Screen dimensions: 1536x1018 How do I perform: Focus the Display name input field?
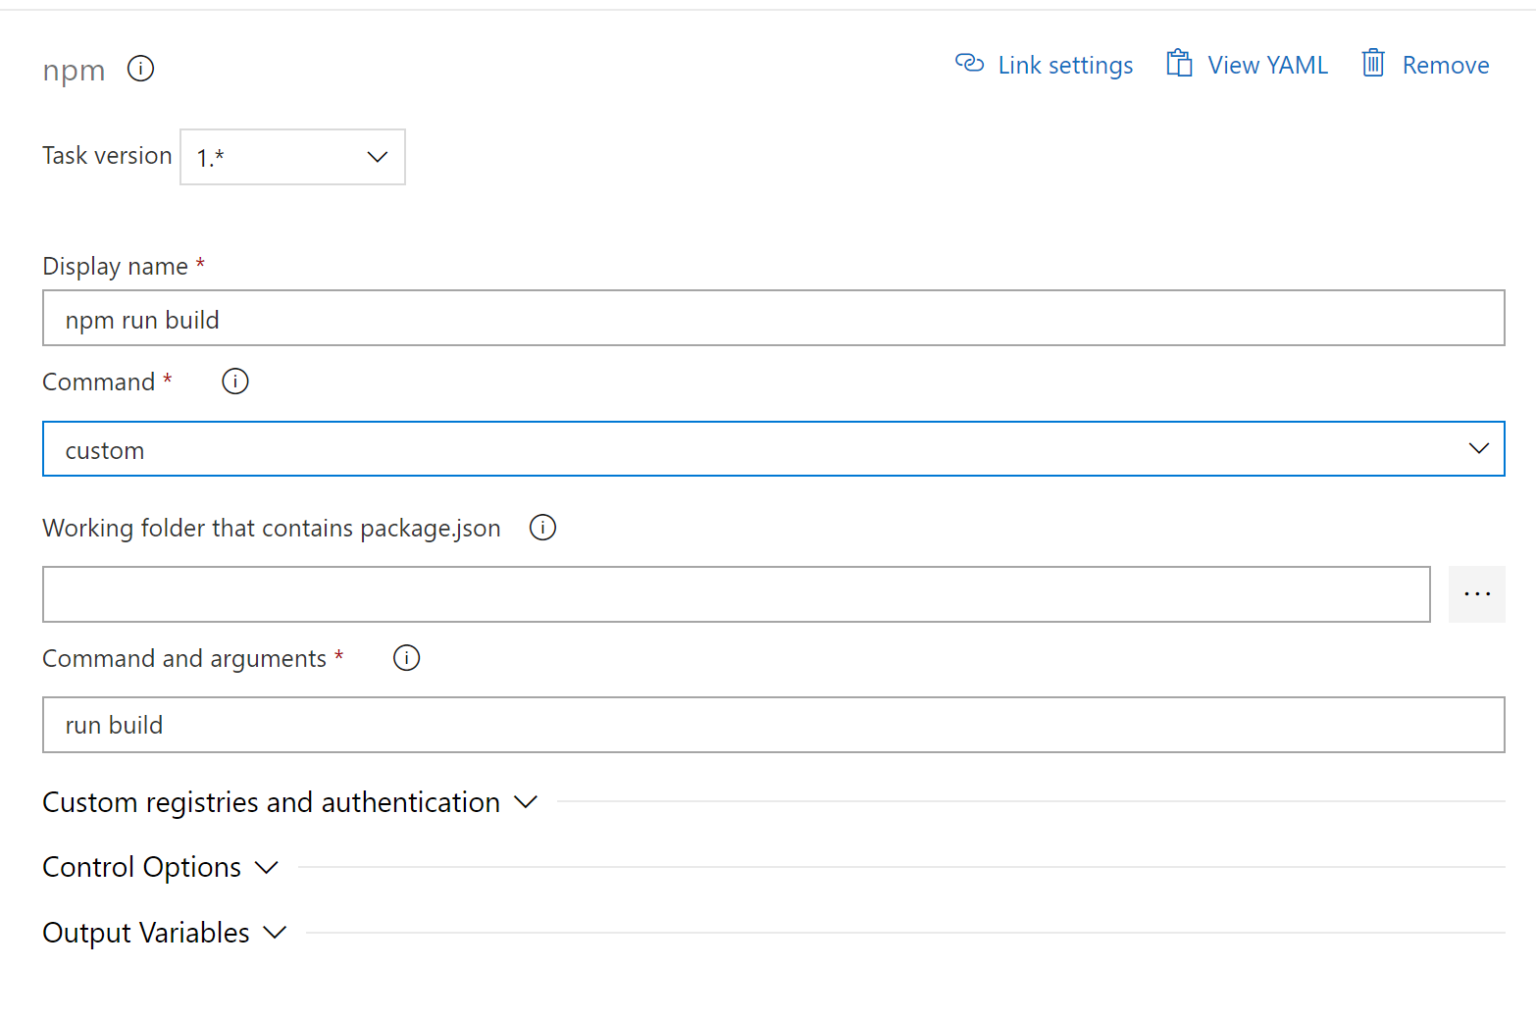click(x=773, y=318)
